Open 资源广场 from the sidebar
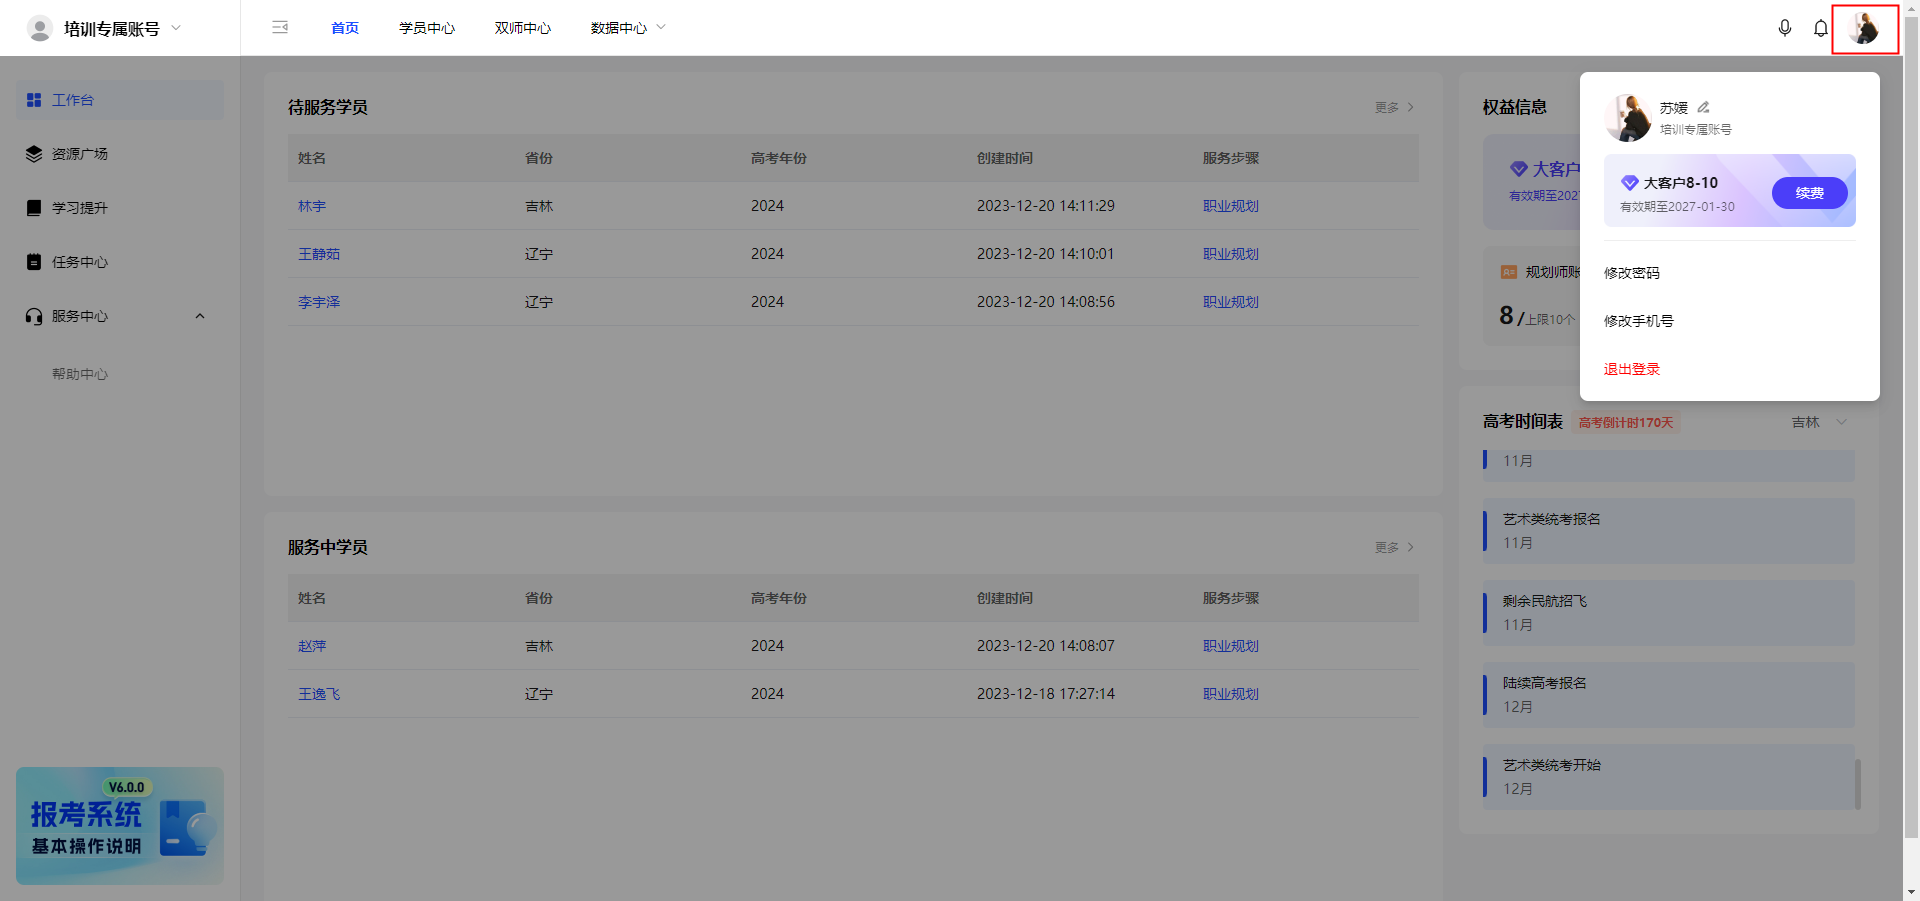The image size is (1920, 901). coord(80,154)
